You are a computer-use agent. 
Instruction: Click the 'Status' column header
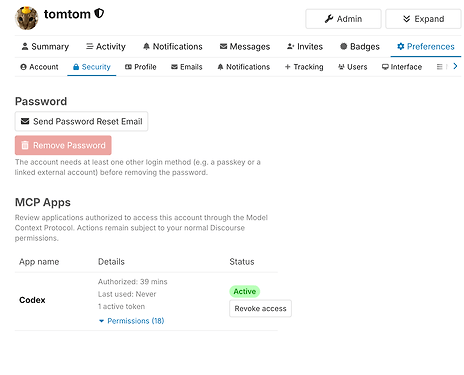point(242,262)
